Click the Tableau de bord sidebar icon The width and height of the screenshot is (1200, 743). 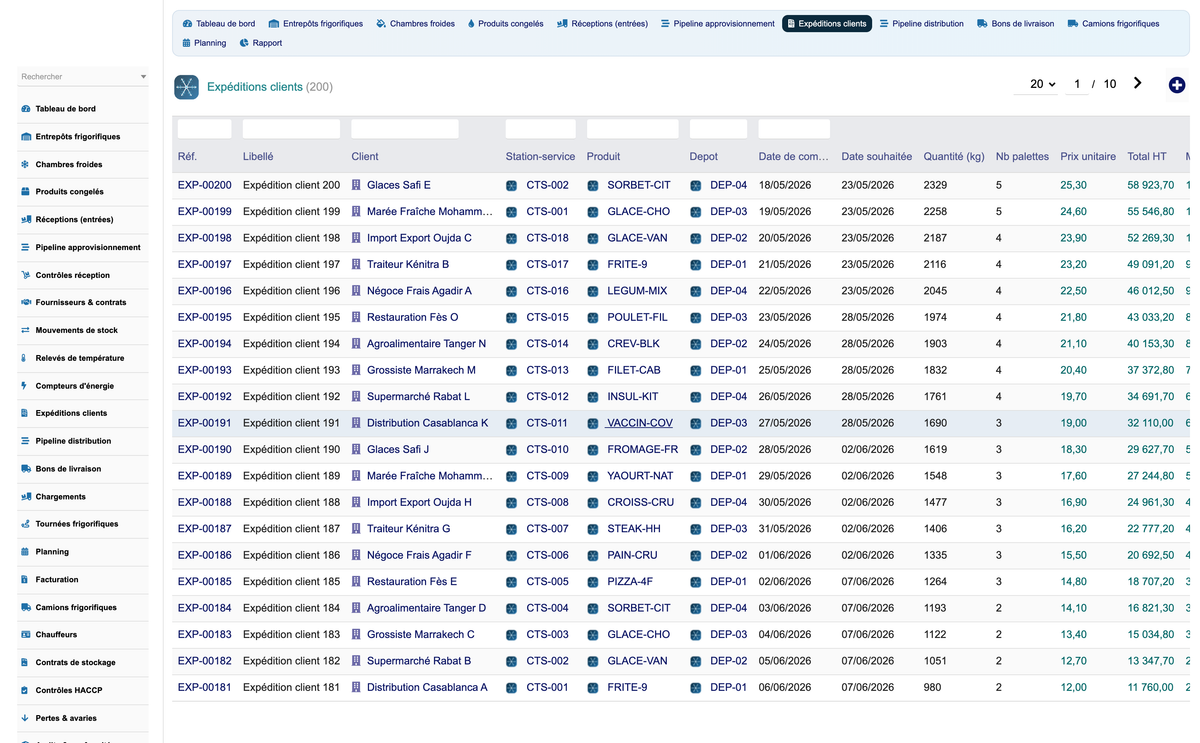[x=25, y=109]
